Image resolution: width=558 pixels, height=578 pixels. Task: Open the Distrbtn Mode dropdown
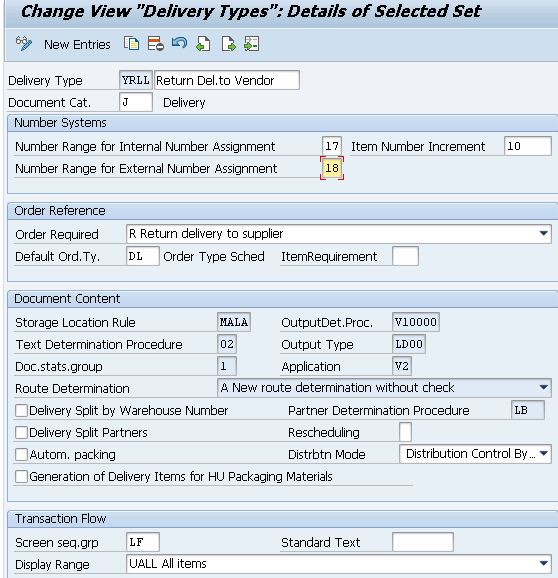click(x=544, y=453)
